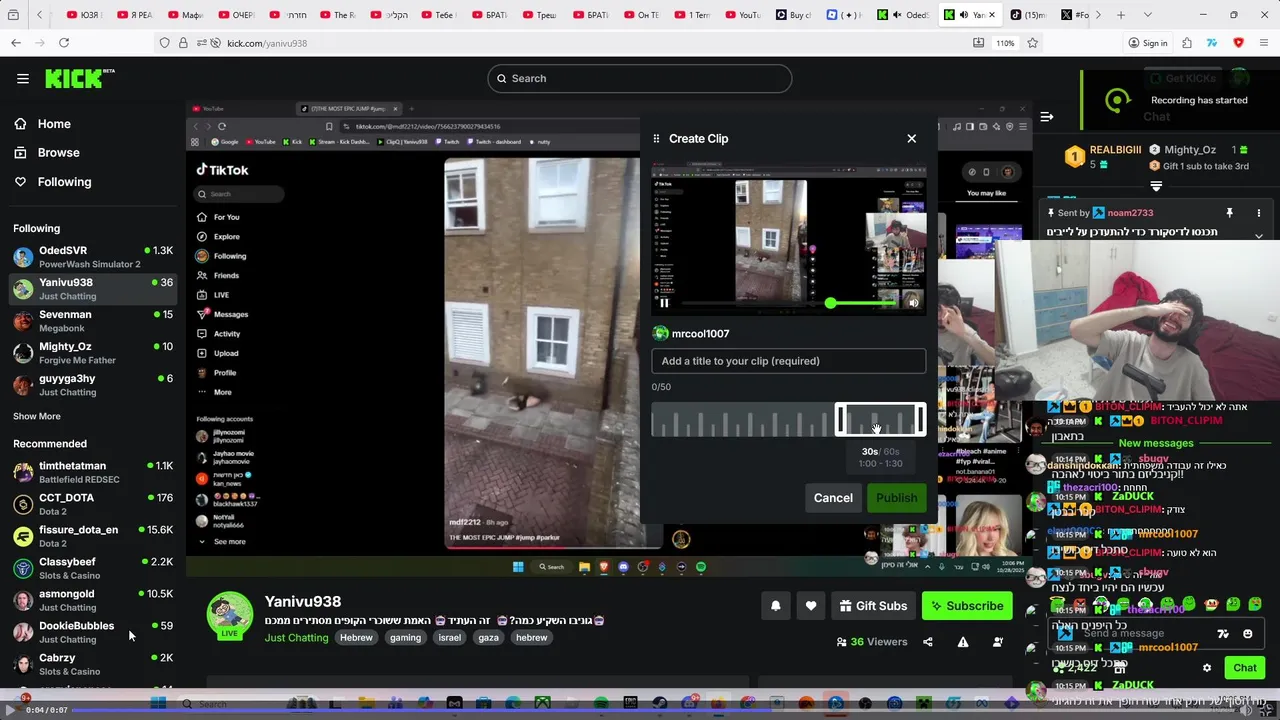Subscribe to Yanivu938 channel
Image resolution: width=1280 pixels, height=720 pixels.
point(967,605)
